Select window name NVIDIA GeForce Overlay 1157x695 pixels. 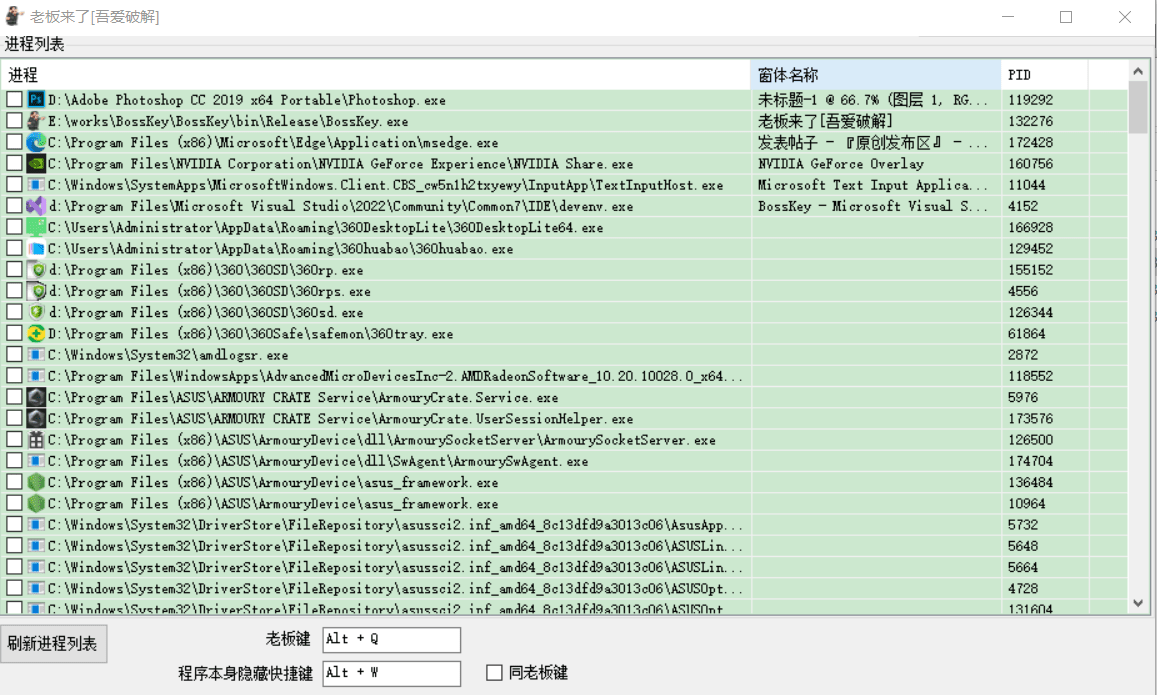pyautogui.click(x=840, y=164)
